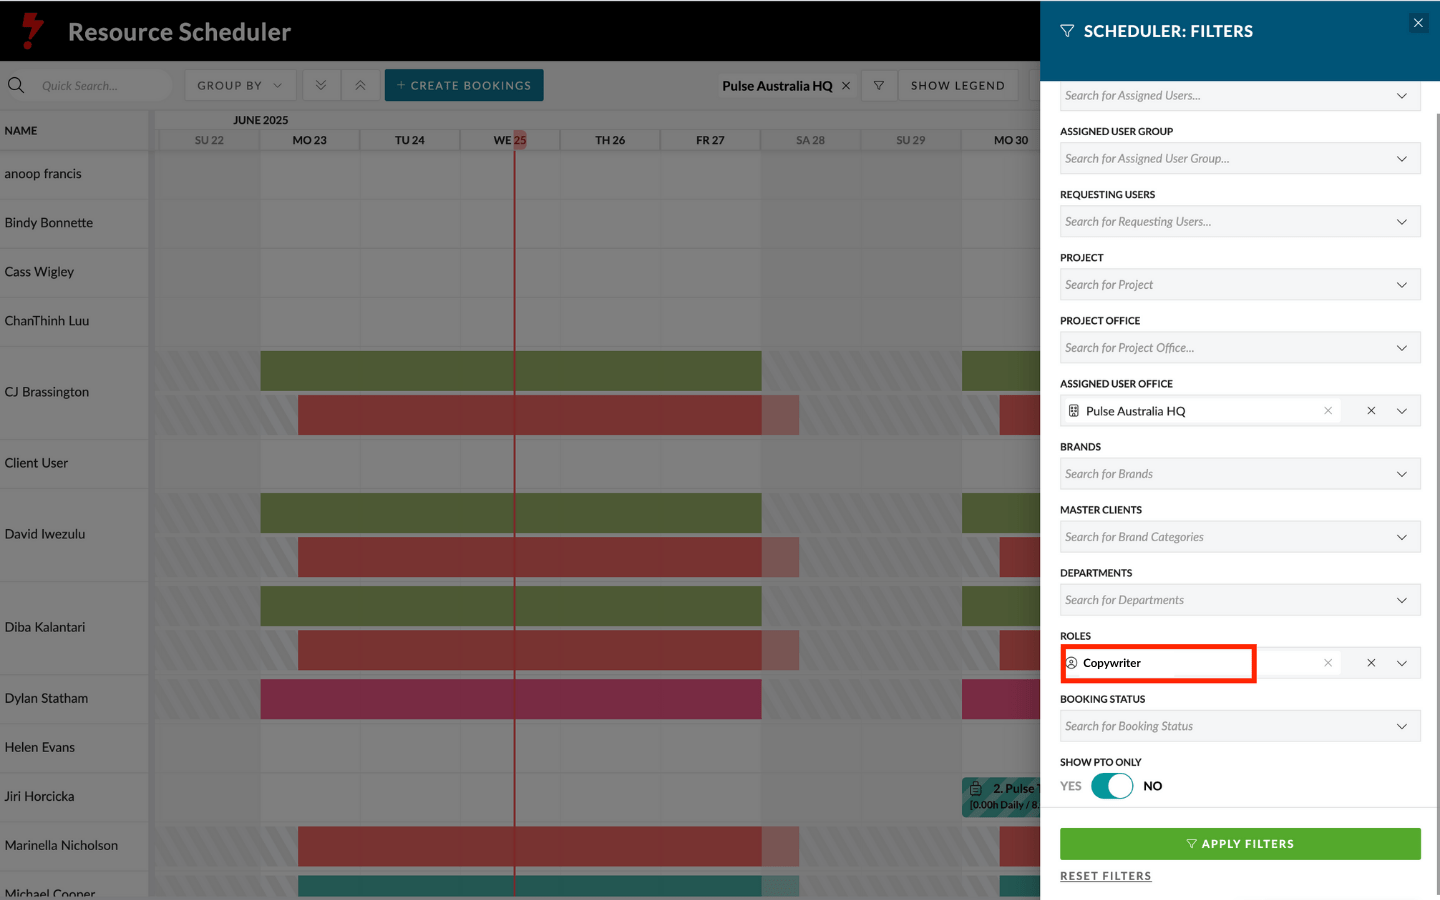This screenshot has width=1440, height=900.
Task: Collapse all rows with double-chevron up icon
Action: 360,86
